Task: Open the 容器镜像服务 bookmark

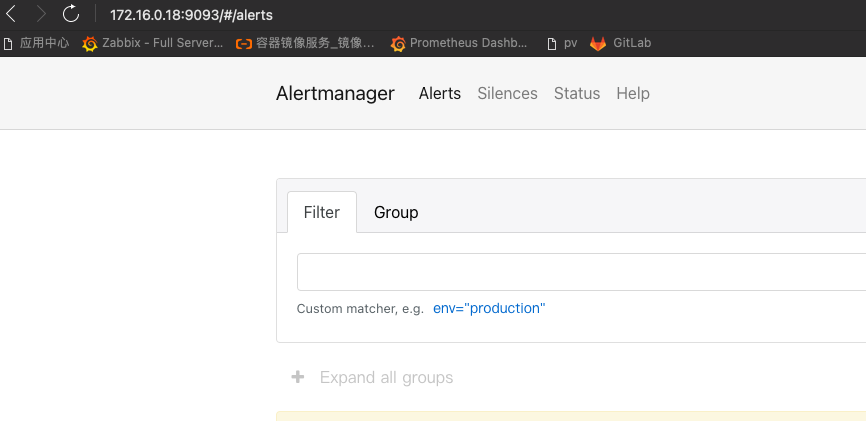Action: tap(305, 43)
